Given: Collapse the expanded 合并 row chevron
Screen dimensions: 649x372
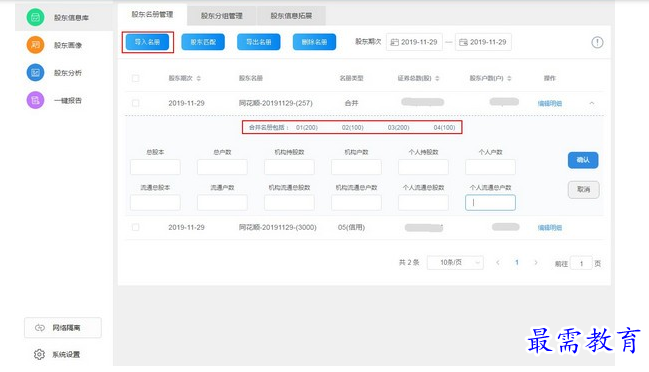Looking at the screenshot, I should (591, 103).
